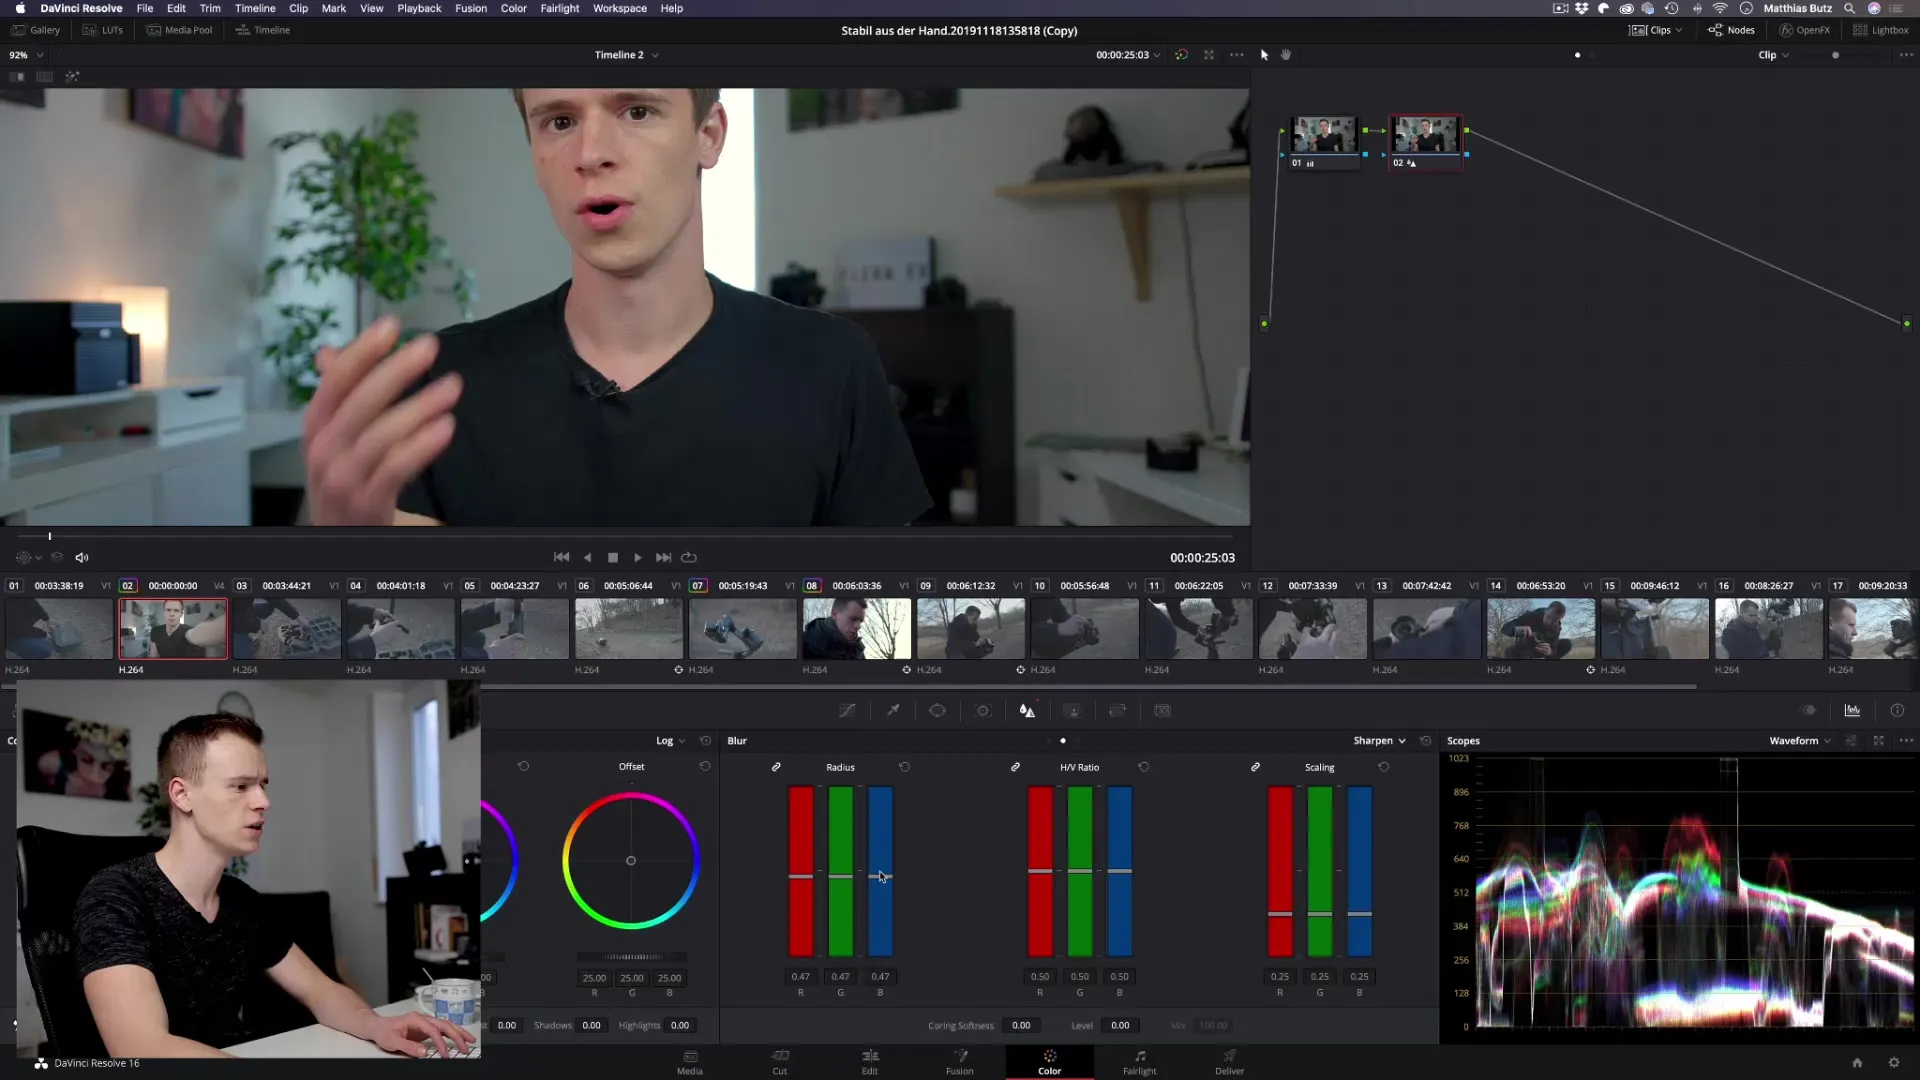
Task: Open the Key palette icon
Action: (1072, 711)
